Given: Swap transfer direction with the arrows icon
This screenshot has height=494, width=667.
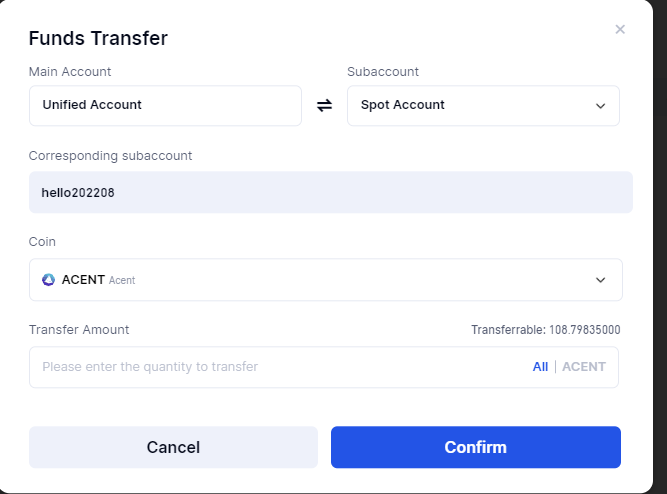Looking at the screenshot, I should [x=324, y=105].
